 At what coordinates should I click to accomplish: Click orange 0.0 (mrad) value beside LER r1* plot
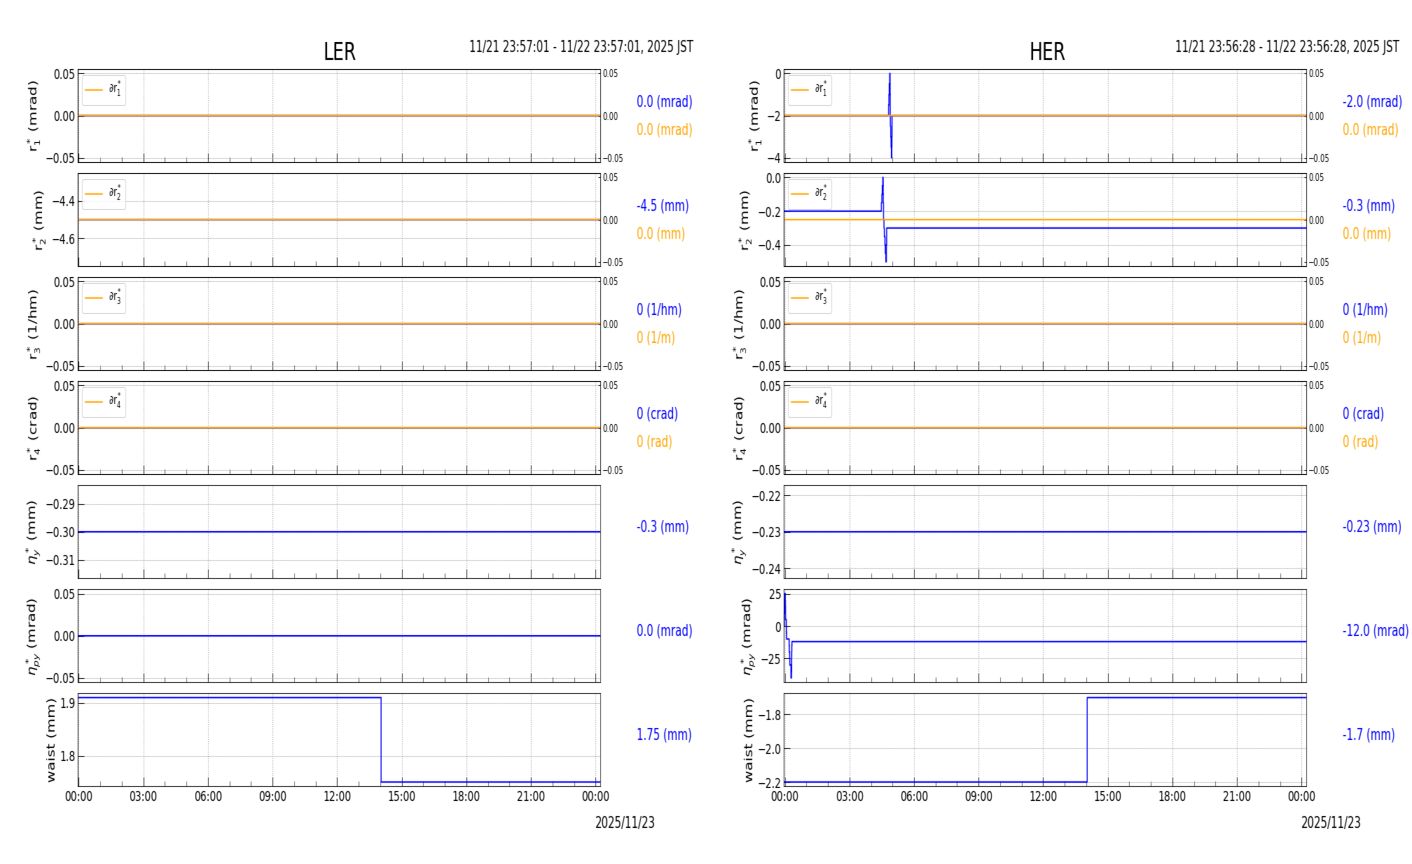tap(664, 130)
